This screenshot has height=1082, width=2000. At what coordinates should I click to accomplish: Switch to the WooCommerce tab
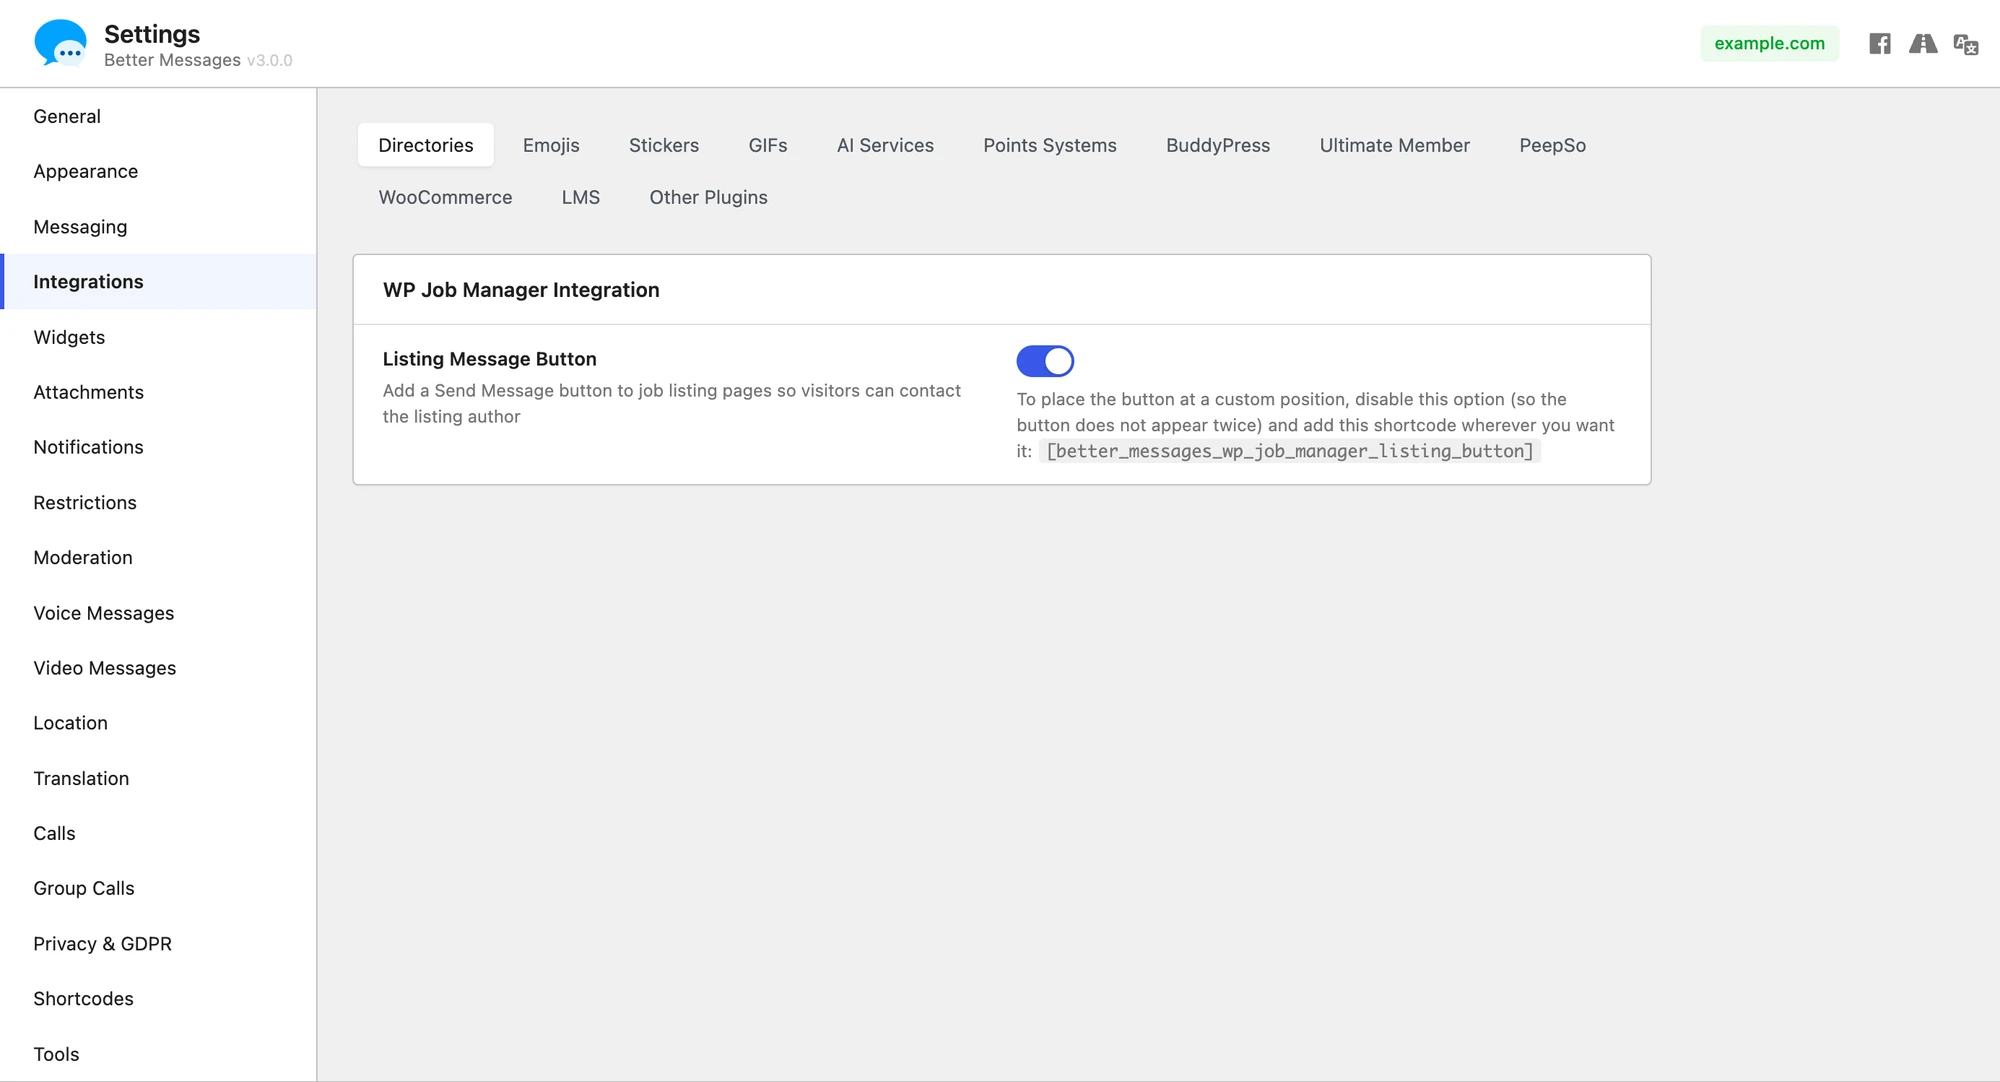(x=445, y=197)
